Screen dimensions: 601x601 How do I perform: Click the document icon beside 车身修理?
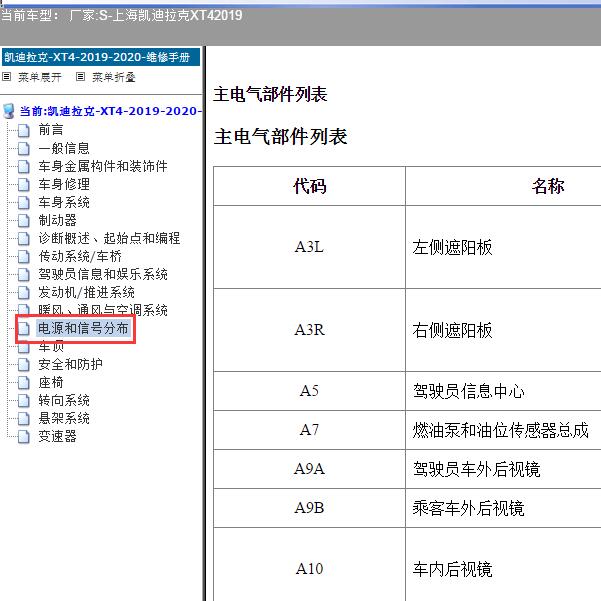coord(24,184)
